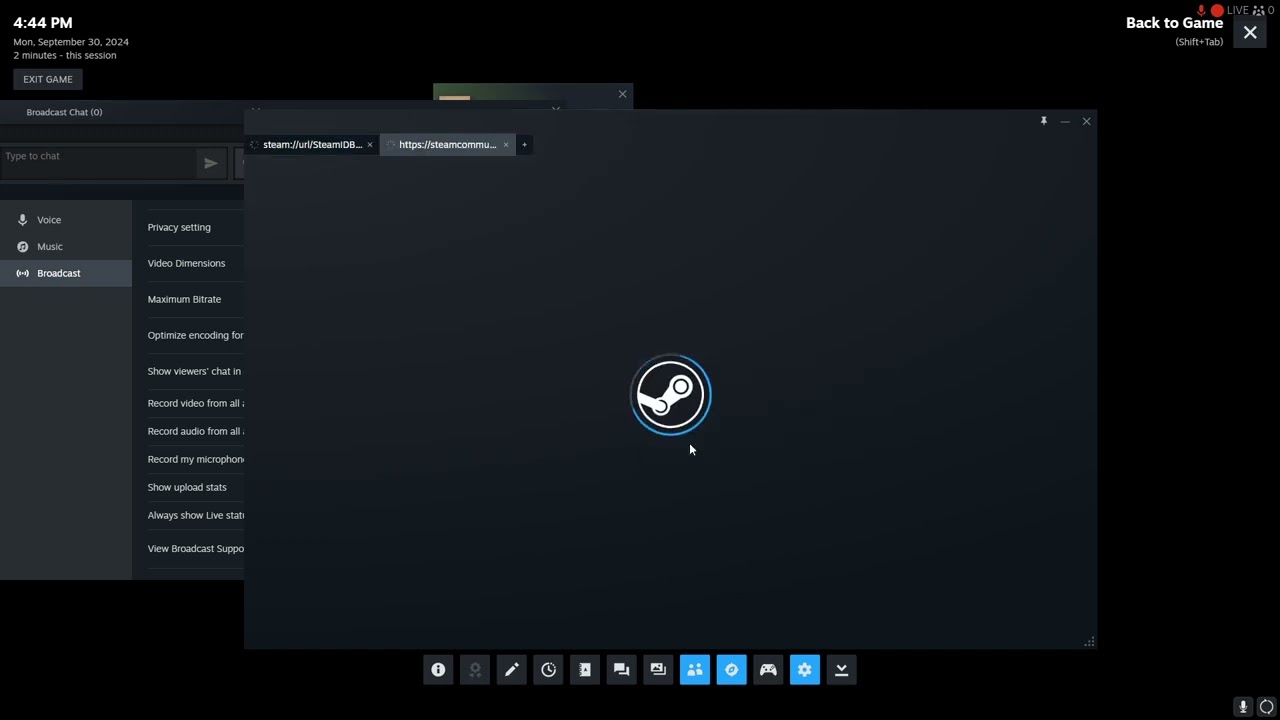Click Back to Game
Viewport: 1280px width, 720px height.
click(1174, 23)
